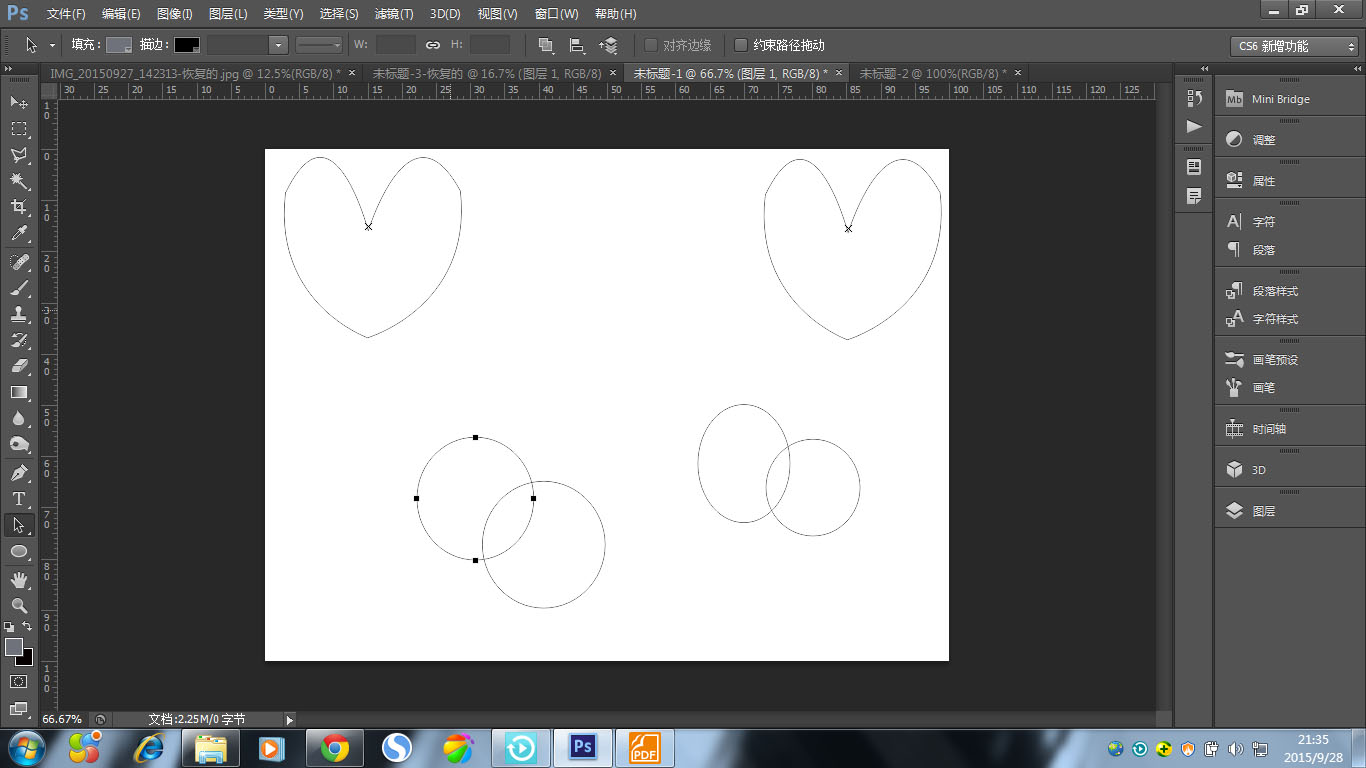Expand the narrow icon panel column

click(1203, 69)
